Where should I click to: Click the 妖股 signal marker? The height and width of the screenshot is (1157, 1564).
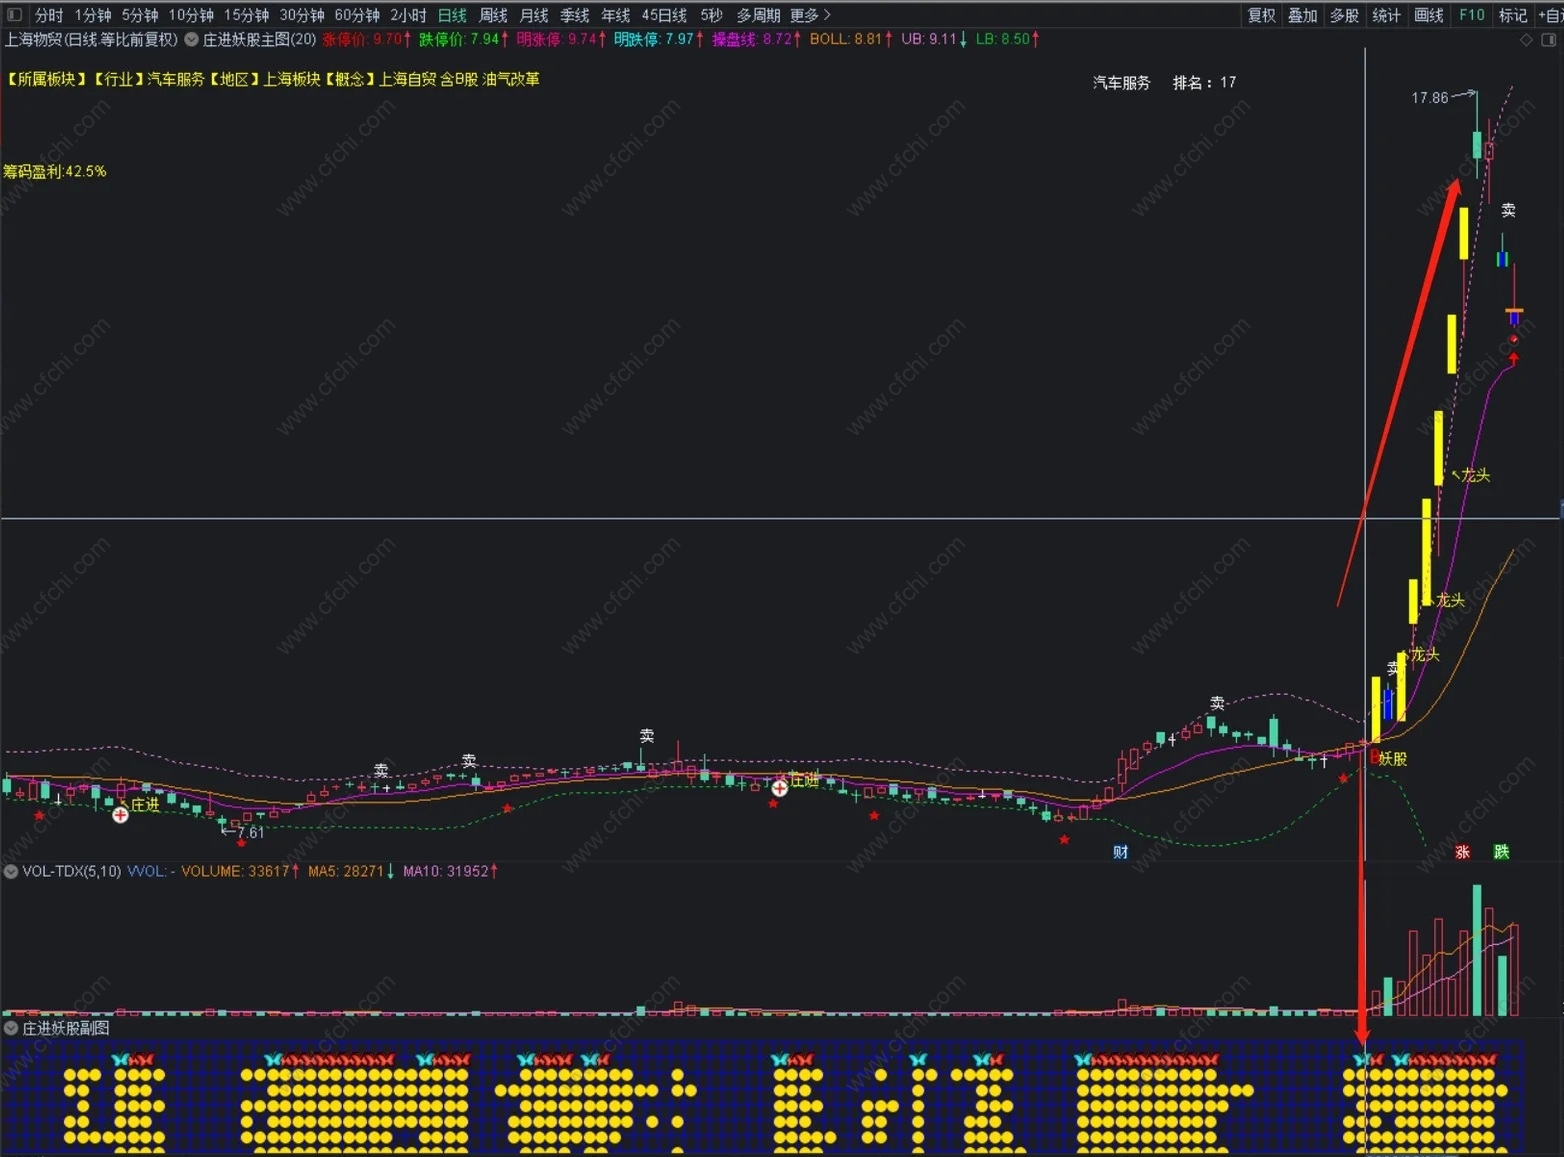click(x=1392, y=759)
